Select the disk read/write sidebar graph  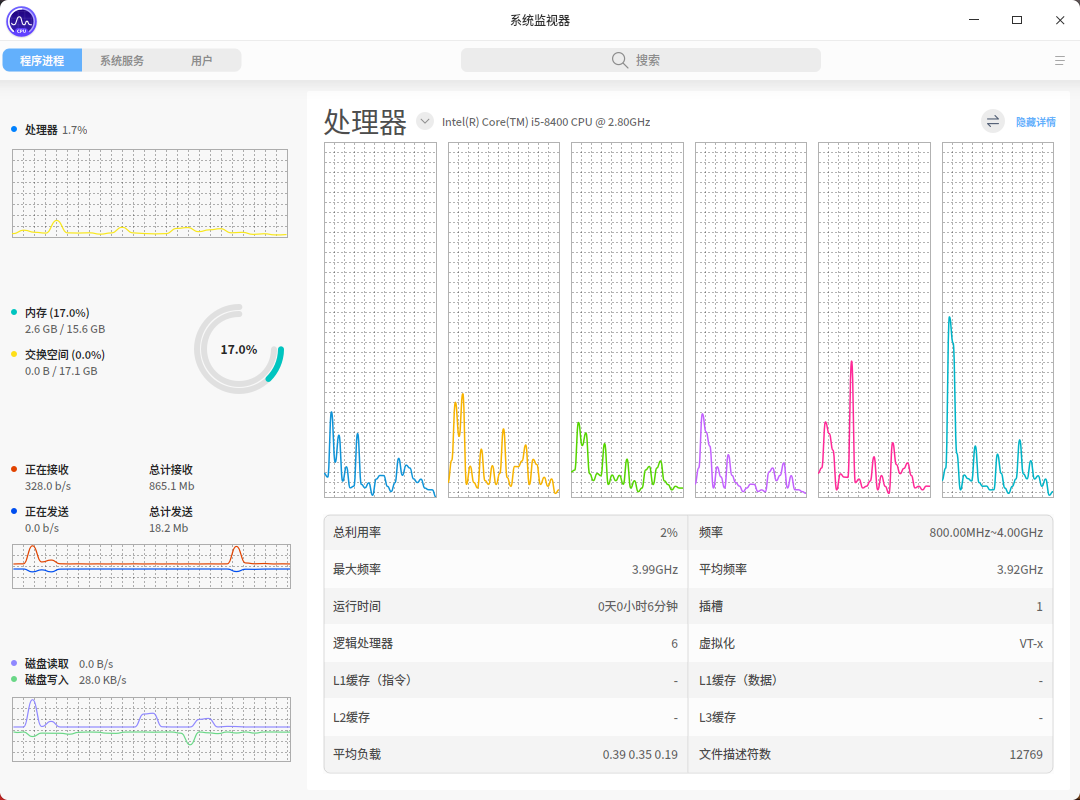[151, 729]
